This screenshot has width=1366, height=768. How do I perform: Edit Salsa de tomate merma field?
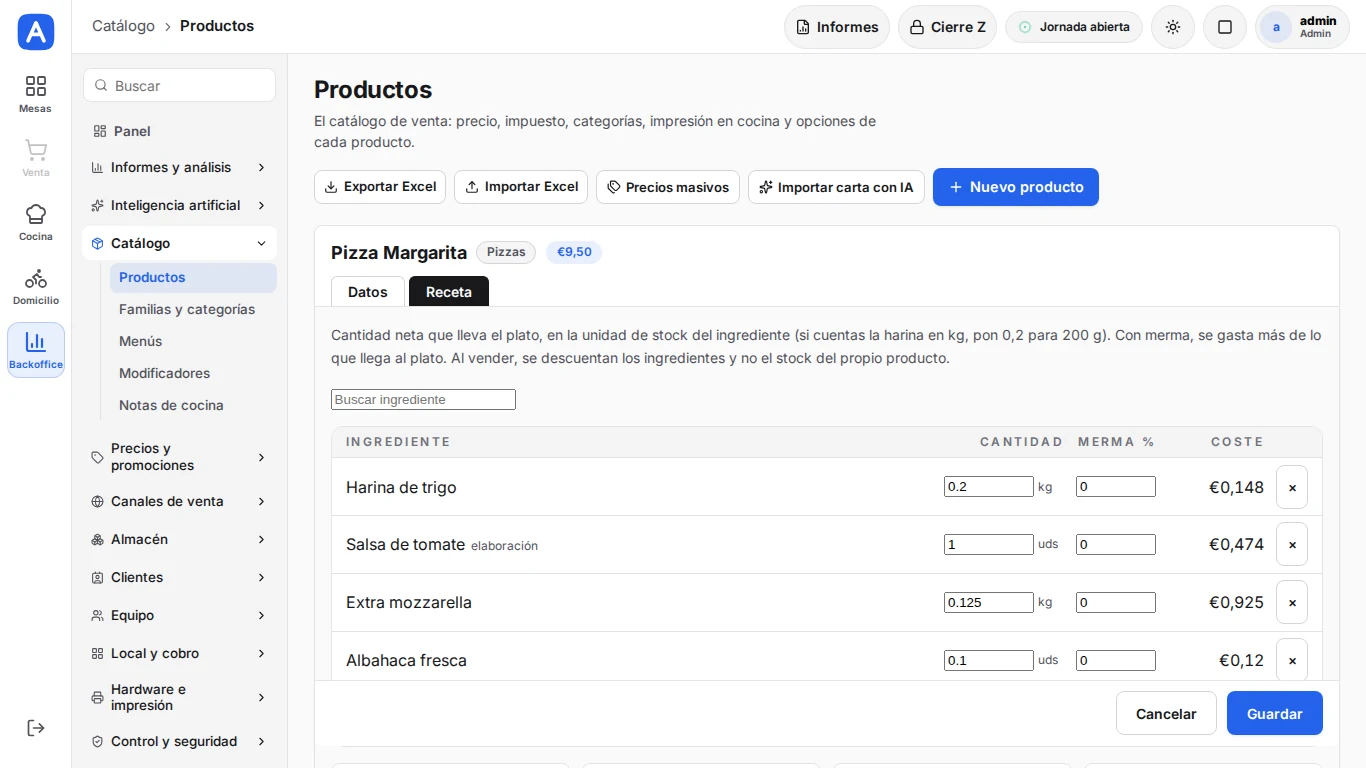[x=1116, y=545]
